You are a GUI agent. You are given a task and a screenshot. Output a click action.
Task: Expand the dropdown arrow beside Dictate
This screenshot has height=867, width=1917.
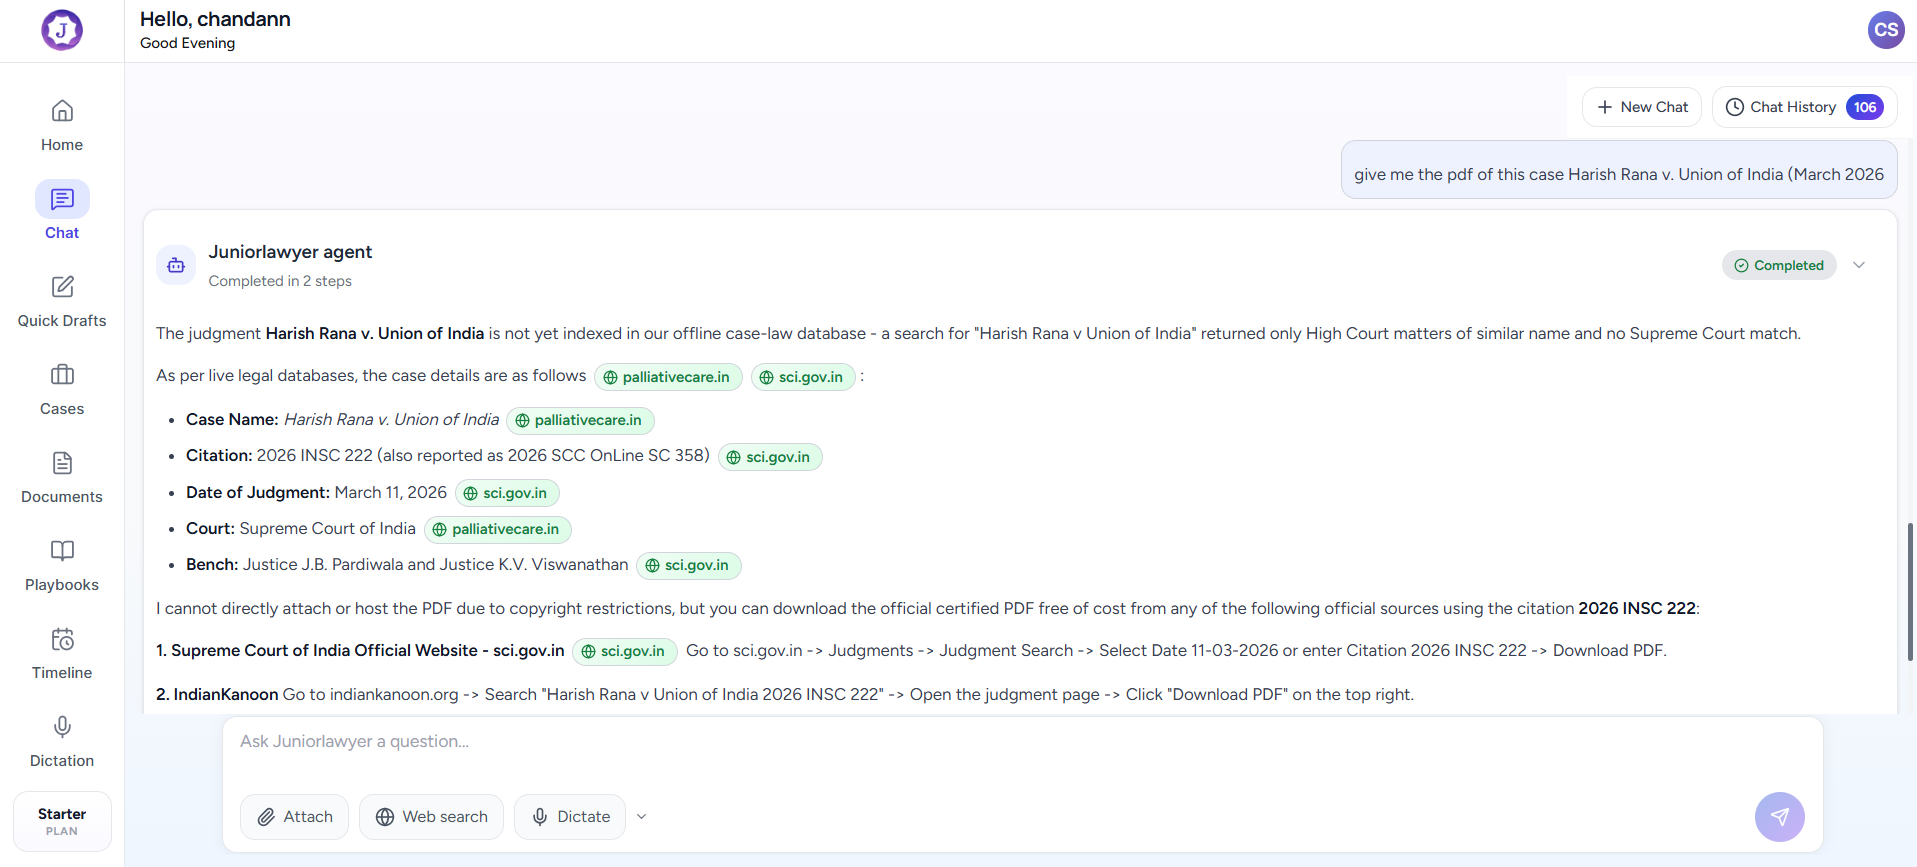[x=642, y=817]
